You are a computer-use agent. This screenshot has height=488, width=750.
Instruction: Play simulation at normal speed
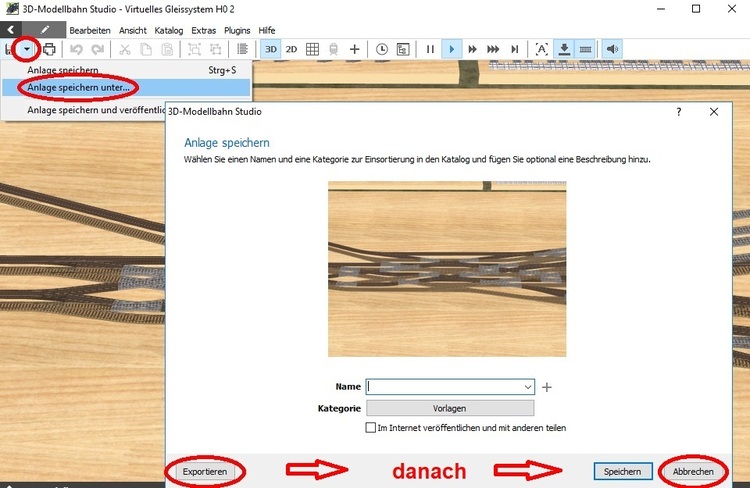coord(452,49)
